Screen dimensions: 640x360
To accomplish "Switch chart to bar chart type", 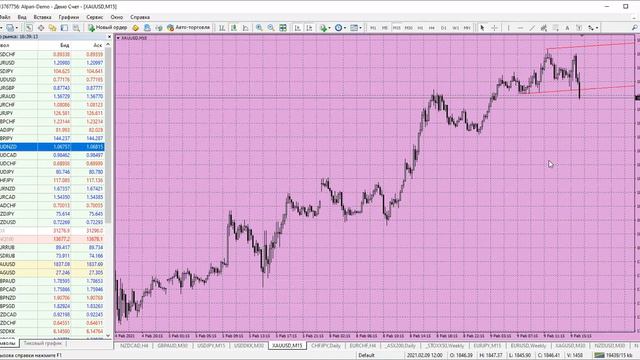I will point(222,28).
